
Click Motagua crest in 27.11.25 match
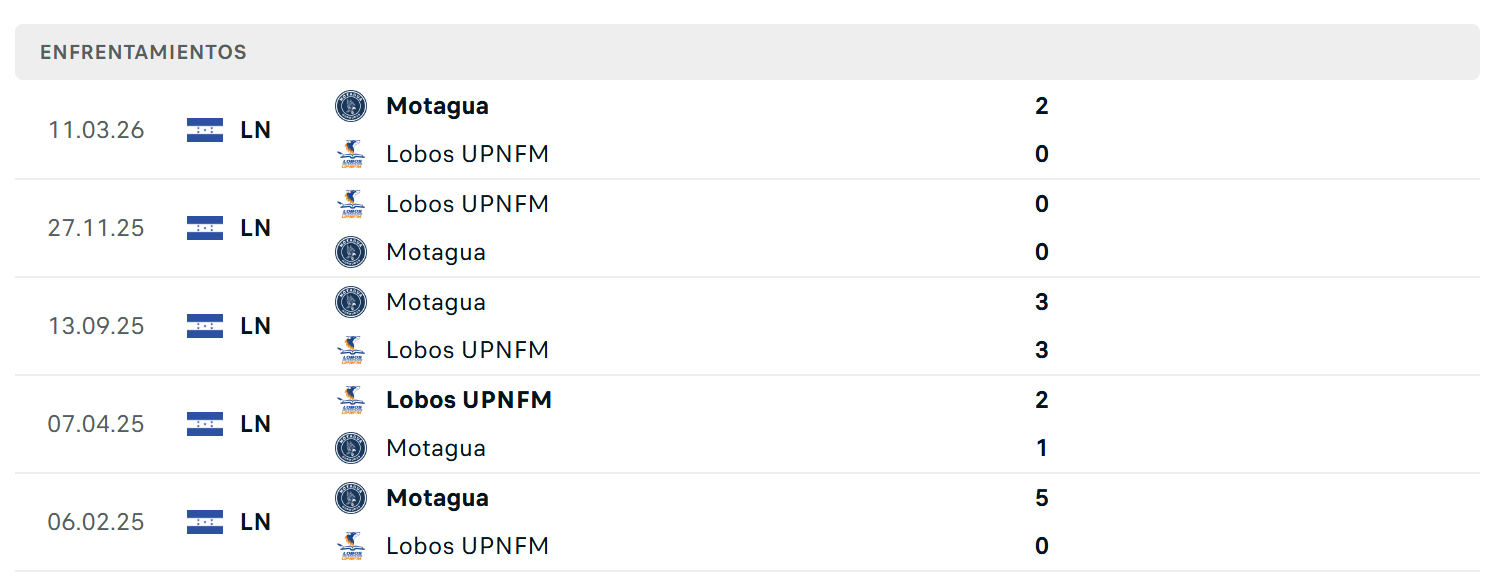351,252
